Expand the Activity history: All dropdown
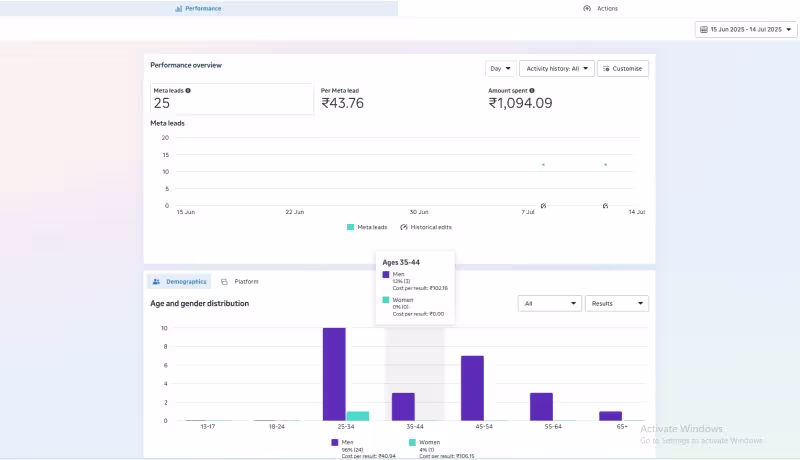 click(557, 68)
